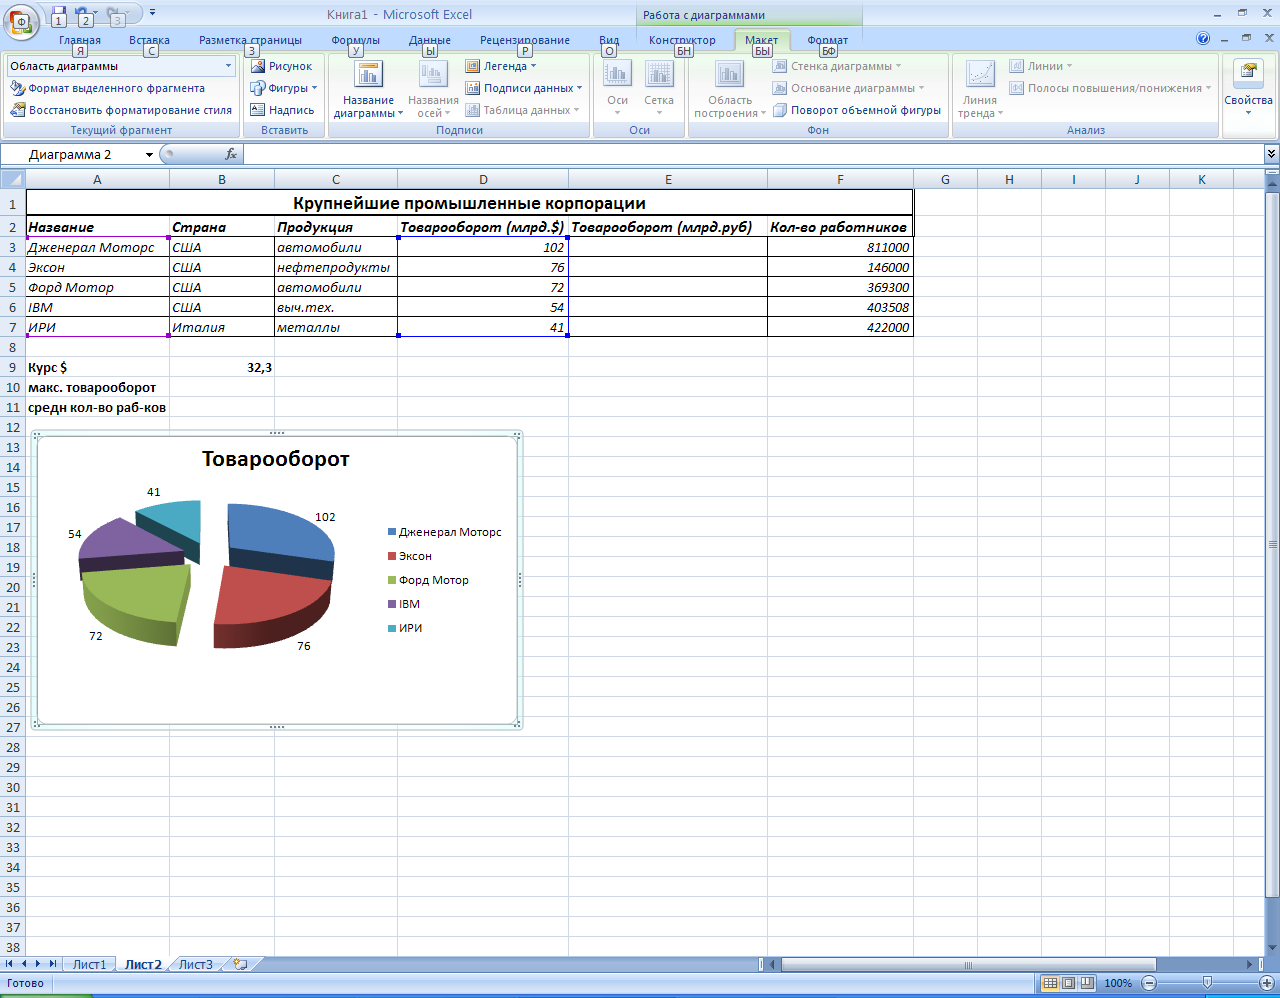The width and height of the screenshot is (1280, 998).
Task: Open Название диаграммы chart title options
Action: pos(368,89)
